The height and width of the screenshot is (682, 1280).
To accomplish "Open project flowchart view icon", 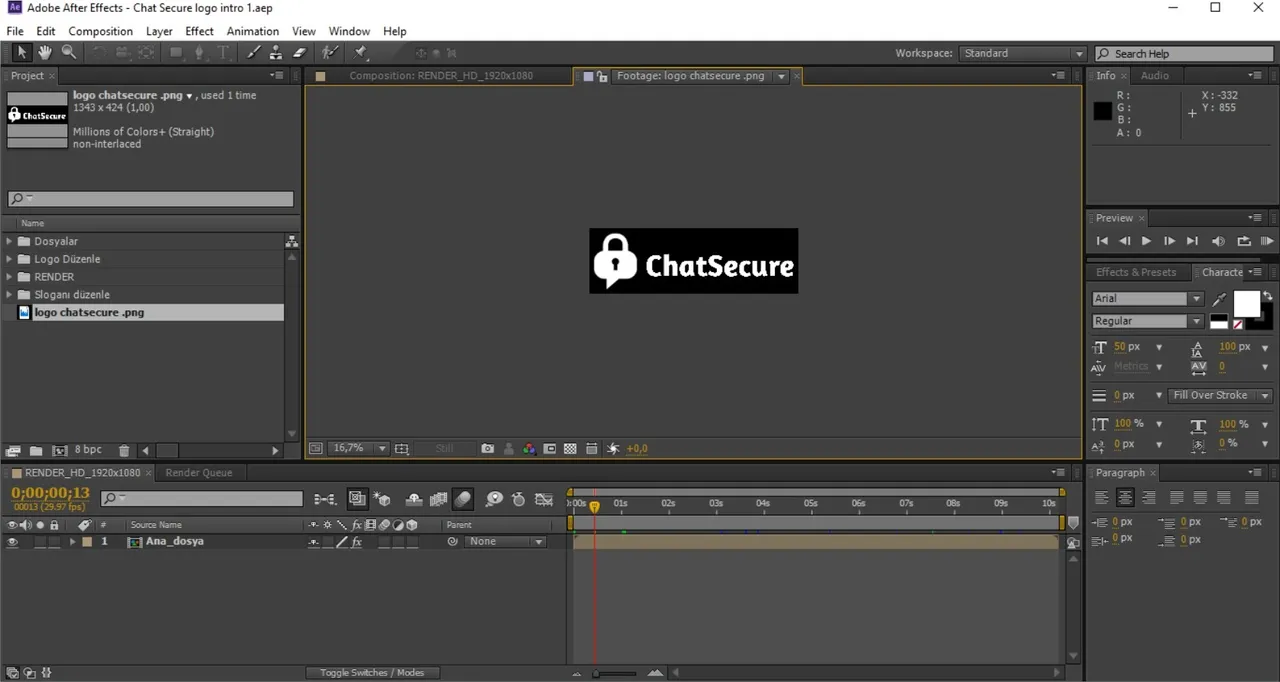I will (292, 241).
